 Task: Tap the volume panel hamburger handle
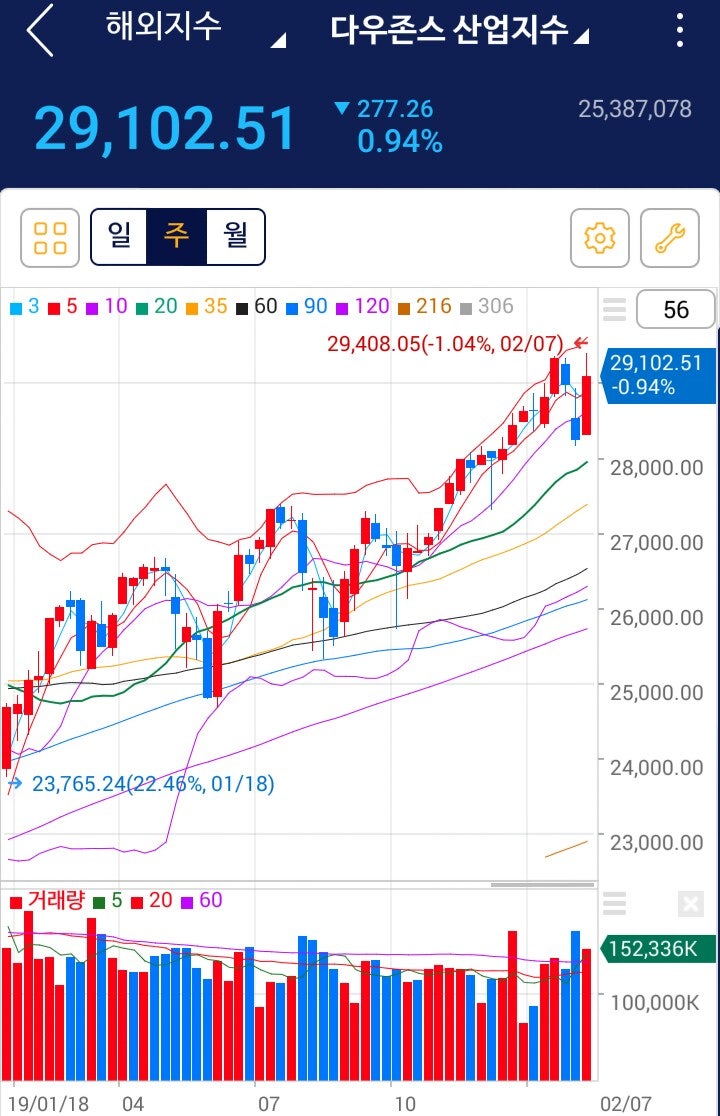[x=615, y=903]
